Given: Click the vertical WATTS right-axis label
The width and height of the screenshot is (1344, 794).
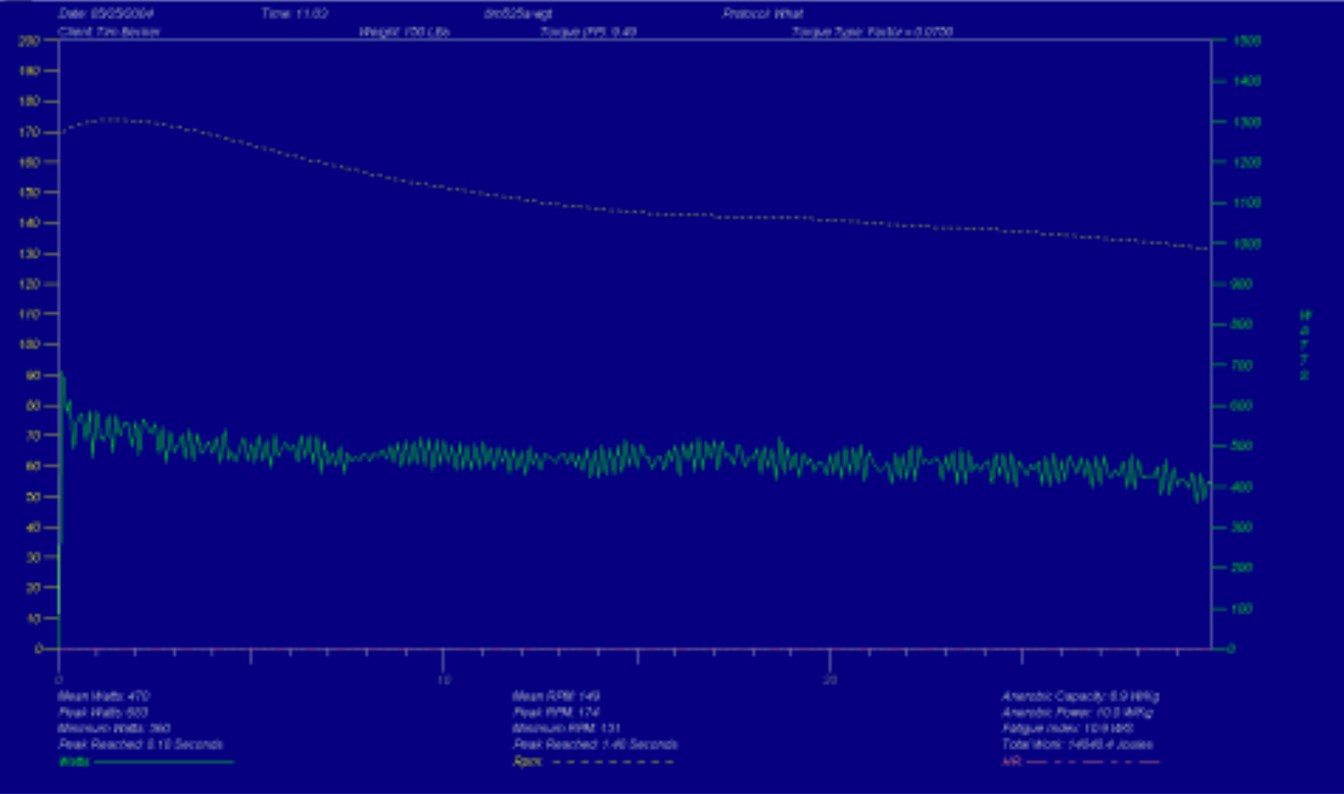Looking at the screenshot, I should click(x=1305, y=345).
